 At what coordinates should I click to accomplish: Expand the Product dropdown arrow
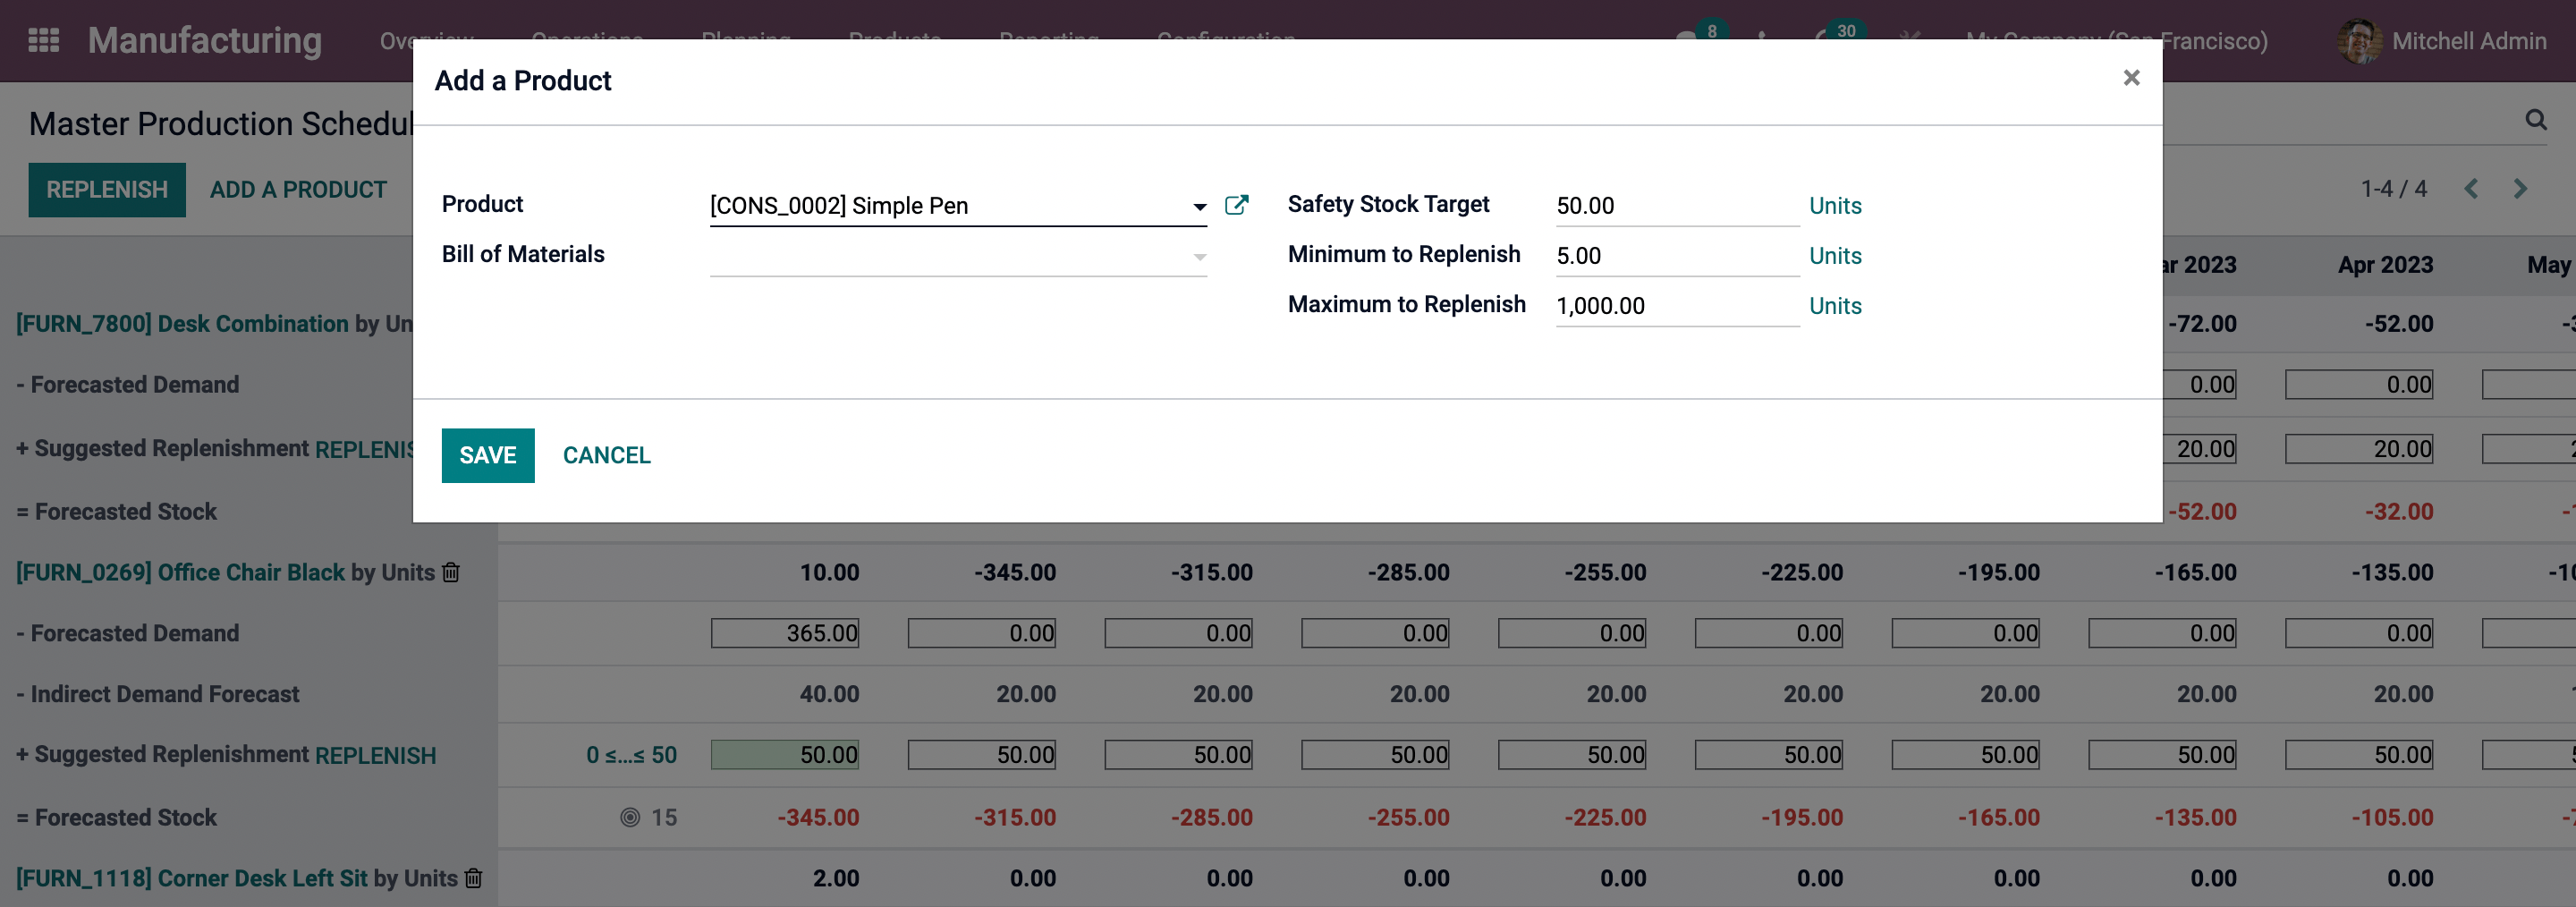click(1199, 207)
